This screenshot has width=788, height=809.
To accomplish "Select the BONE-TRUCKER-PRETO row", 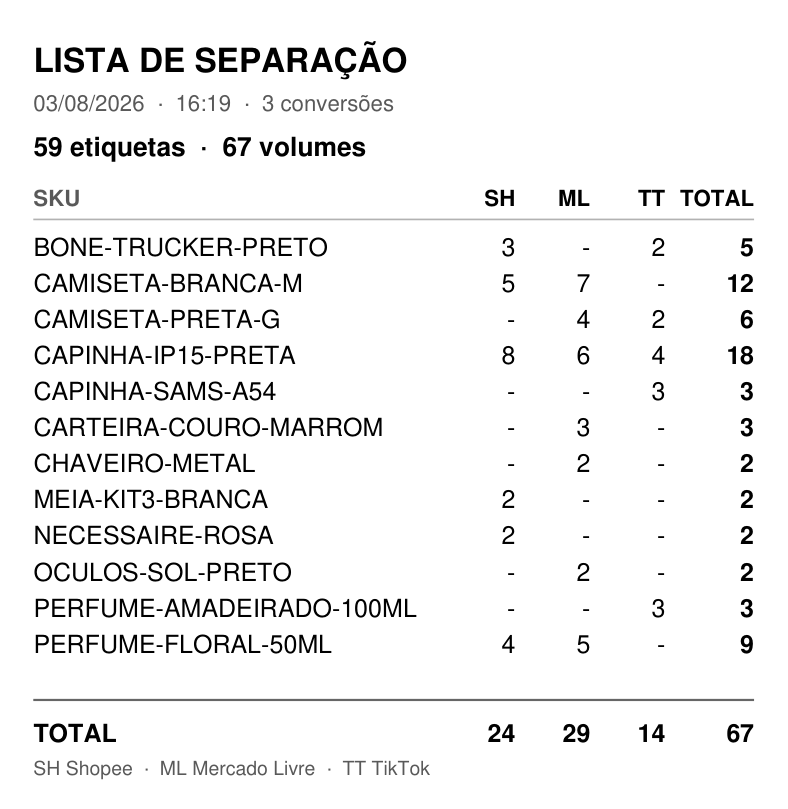I will [x=394, y=248].
